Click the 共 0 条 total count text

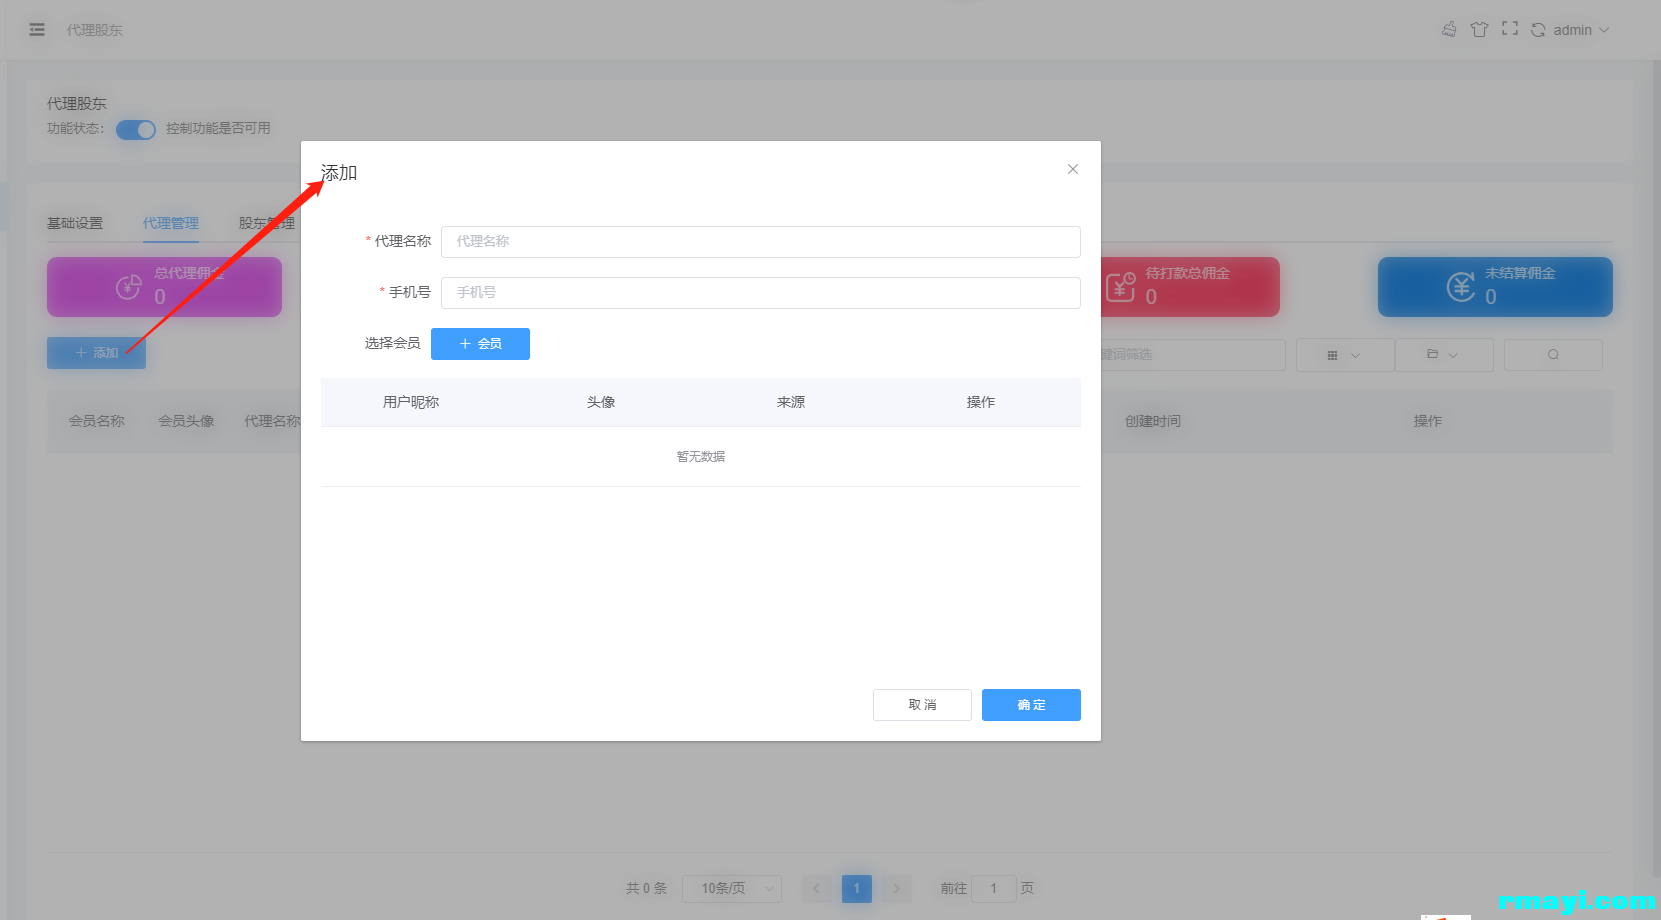pyautogui.click(x=646, y=888)
